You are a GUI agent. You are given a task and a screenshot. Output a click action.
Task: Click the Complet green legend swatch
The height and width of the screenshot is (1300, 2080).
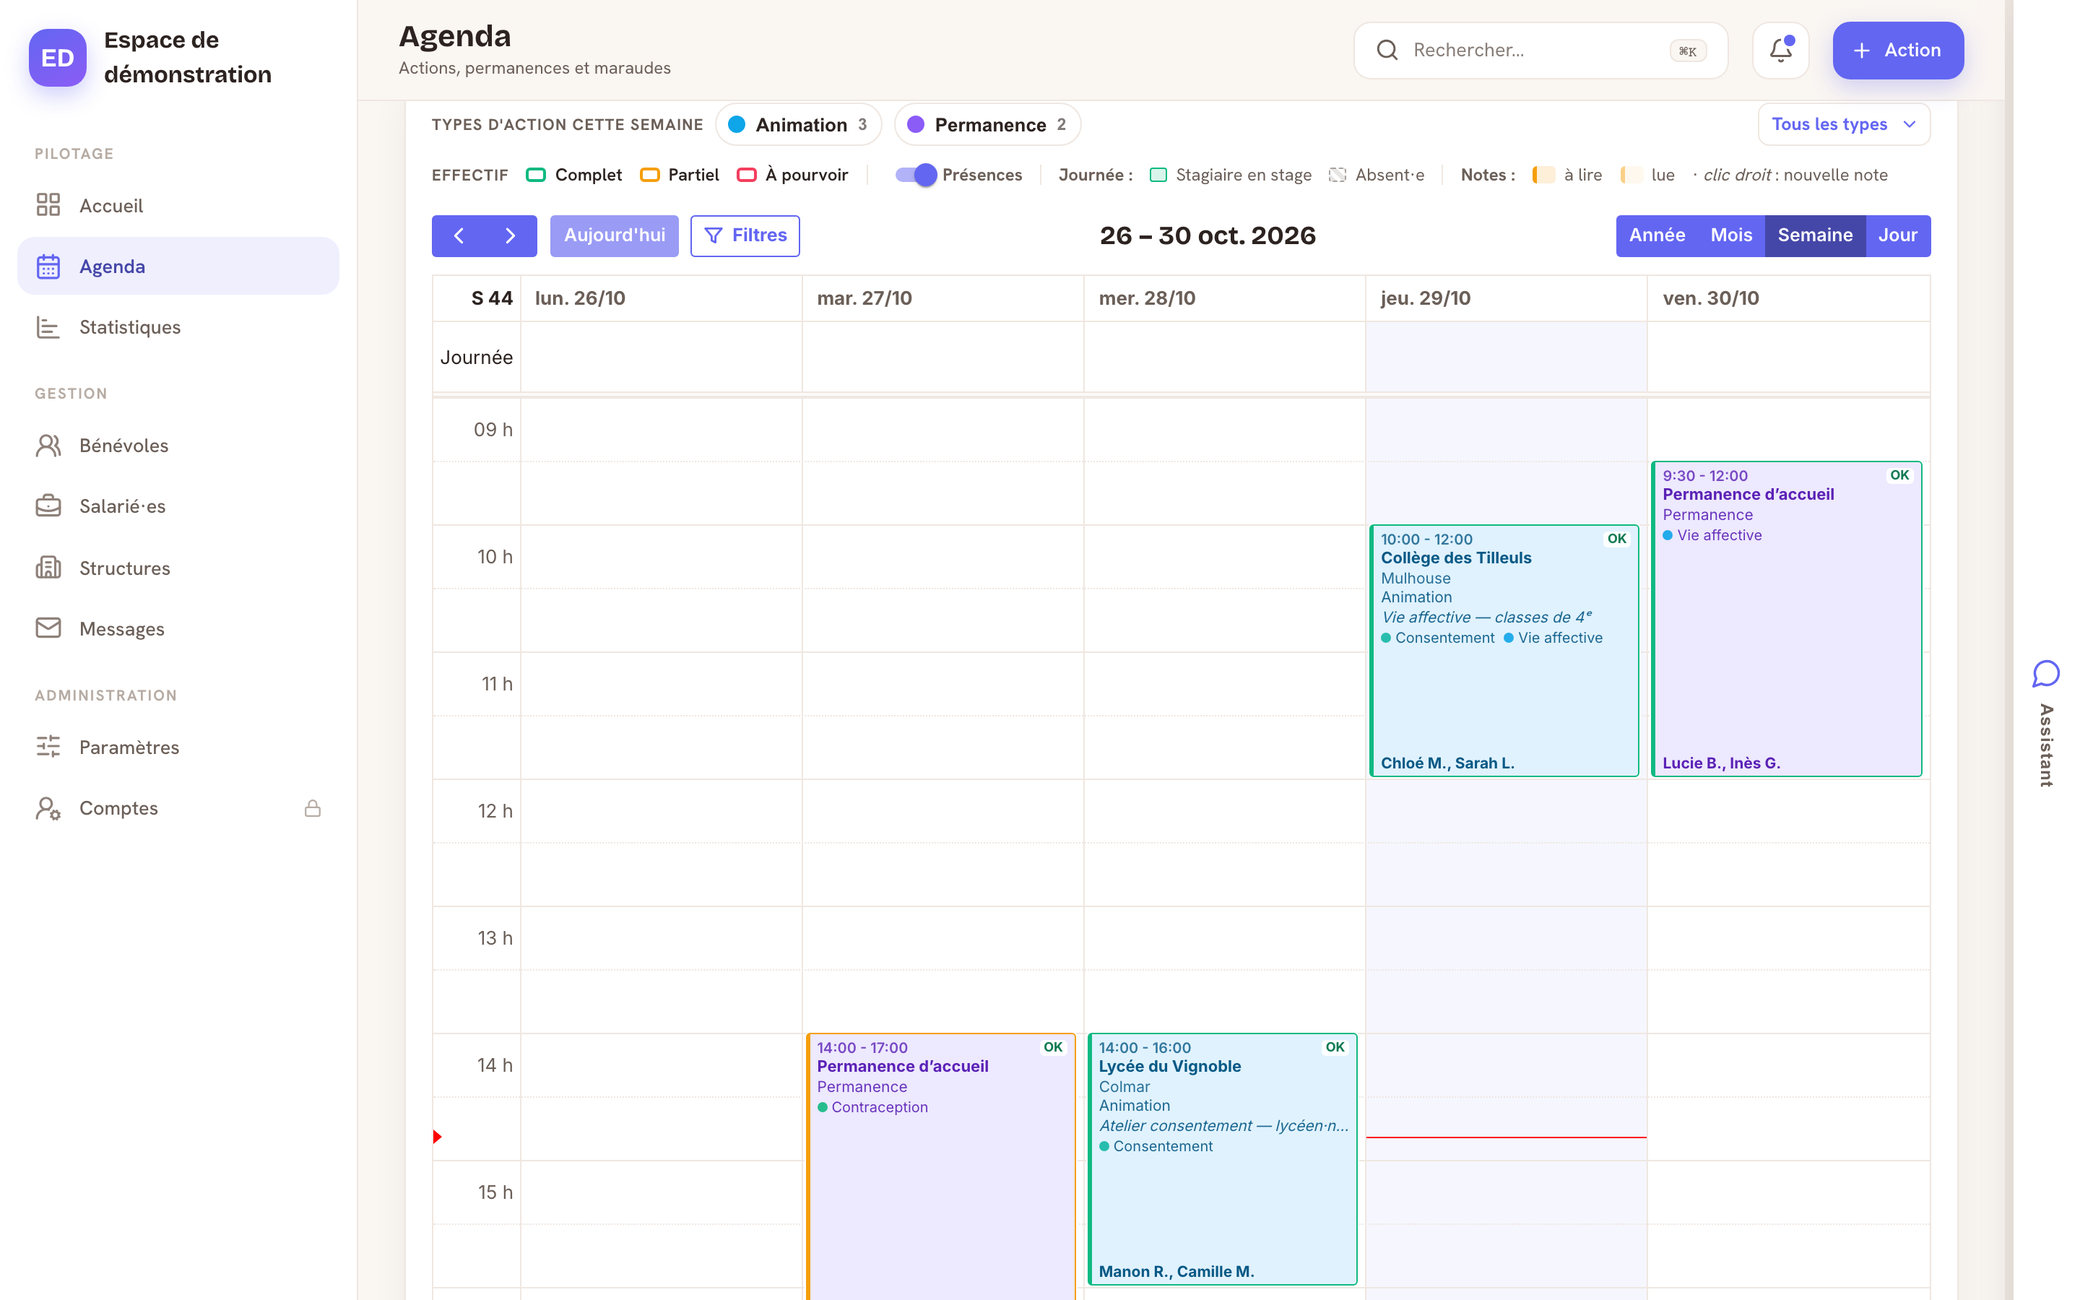(x=536, y=175)
